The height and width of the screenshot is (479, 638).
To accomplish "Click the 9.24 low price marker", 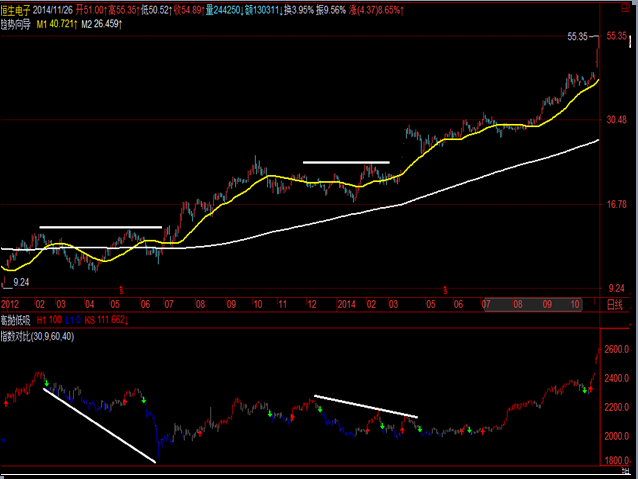I will point(20,283).
